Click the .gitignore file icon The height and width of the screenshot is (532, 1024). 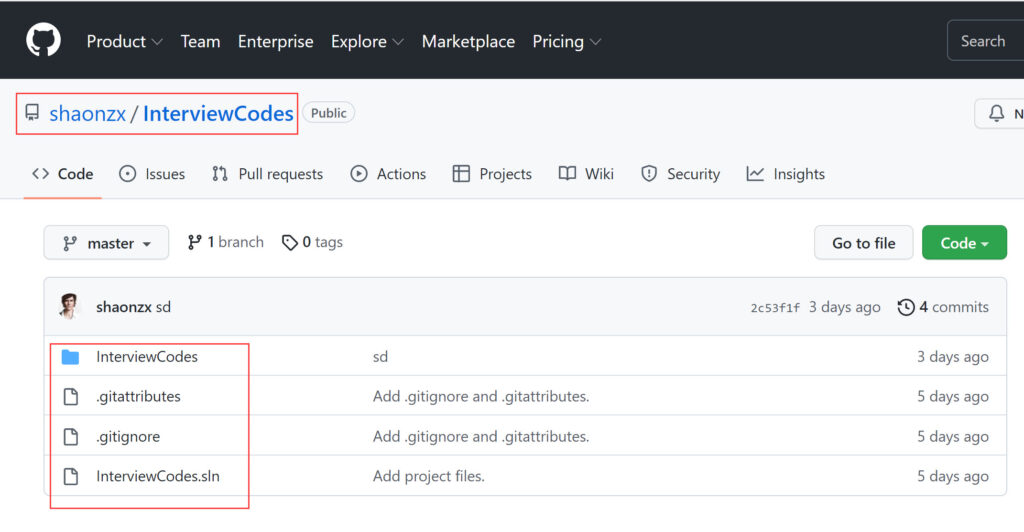tap(70, 437)
